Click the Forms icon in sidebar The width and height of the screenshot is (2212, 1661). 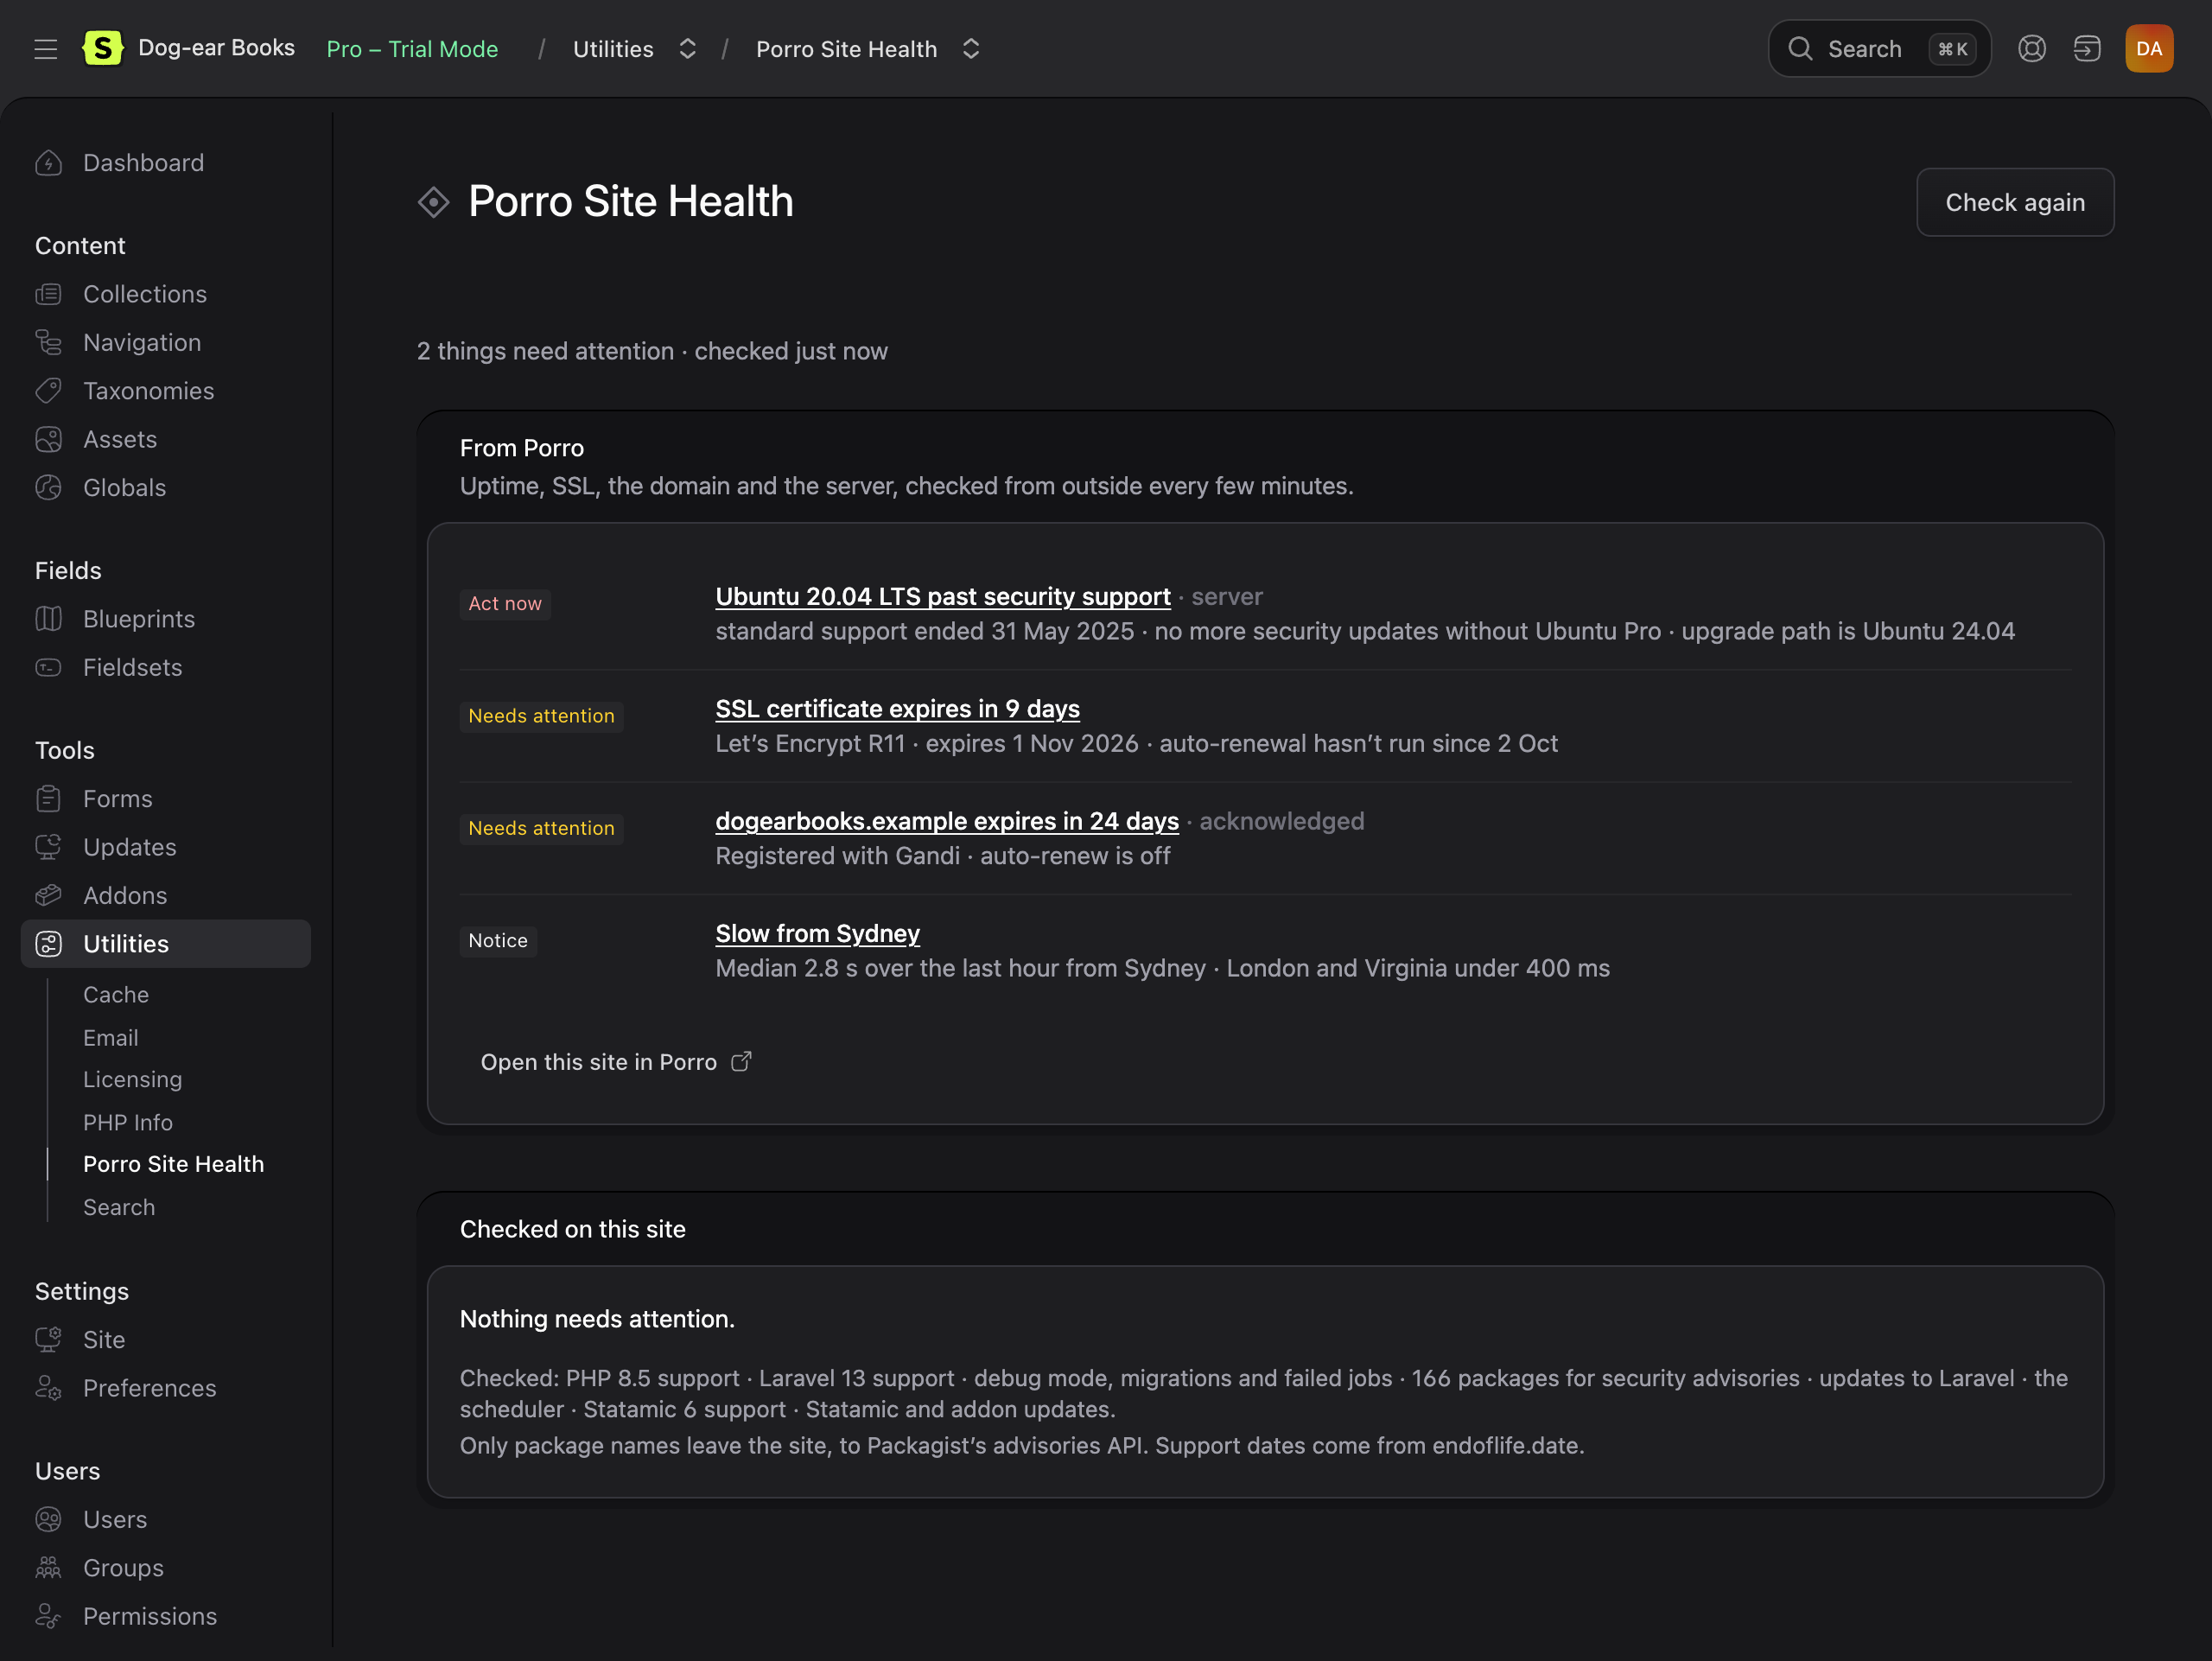[x=48, y=799]
